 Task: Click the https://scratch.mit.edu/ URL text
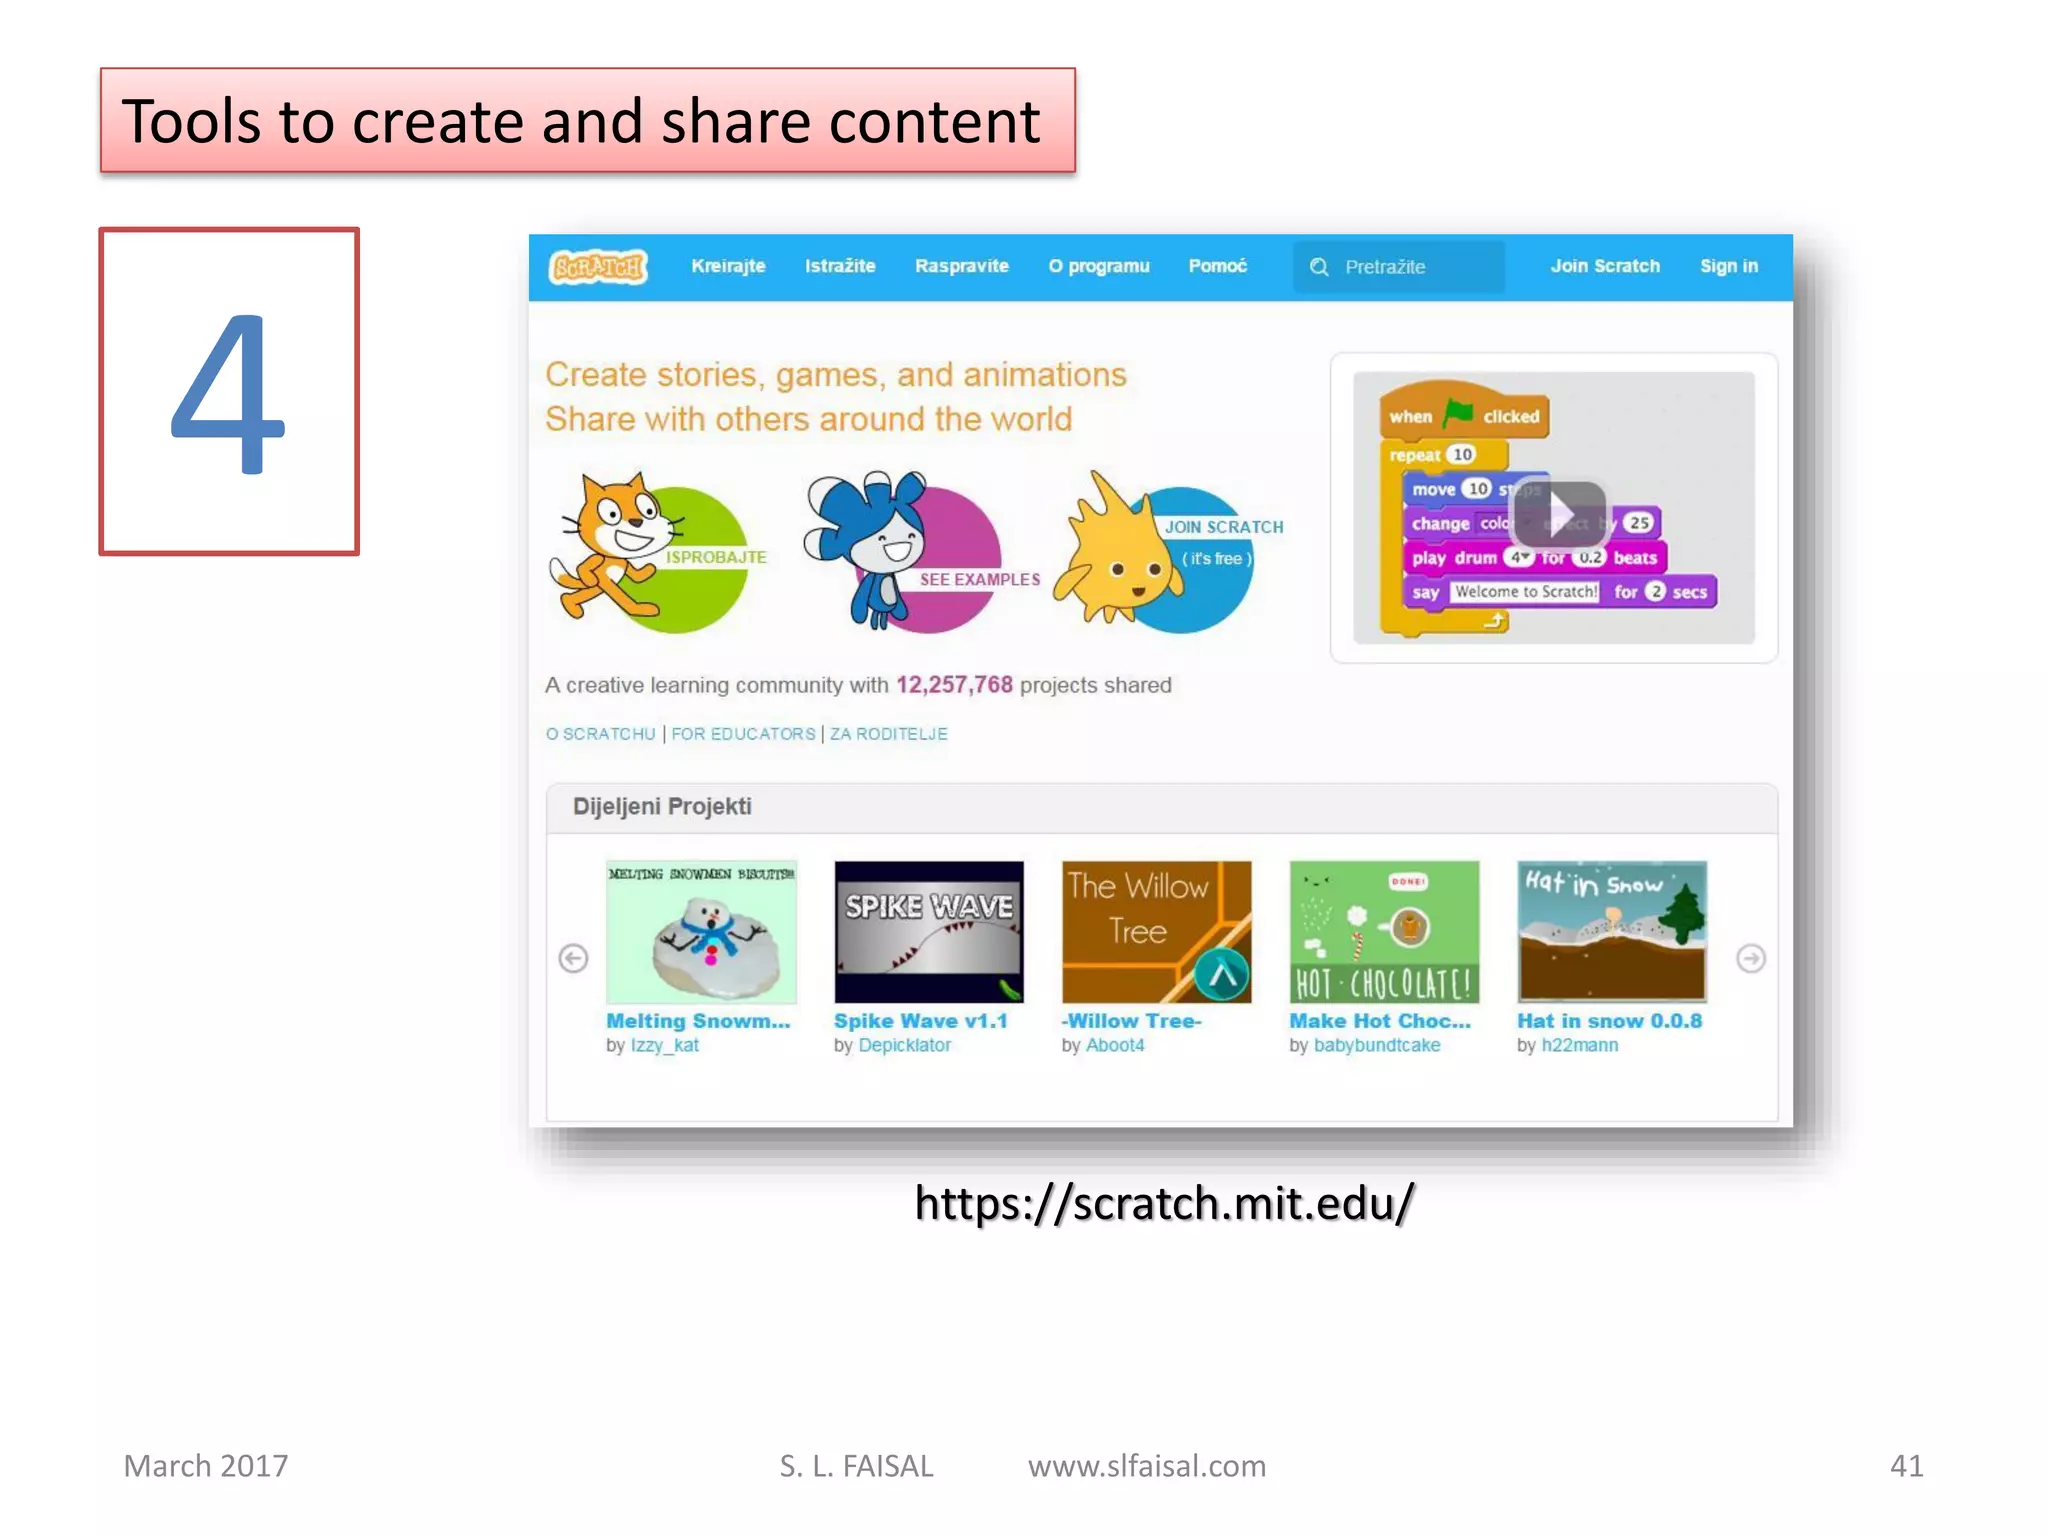click(1163, 1203)
